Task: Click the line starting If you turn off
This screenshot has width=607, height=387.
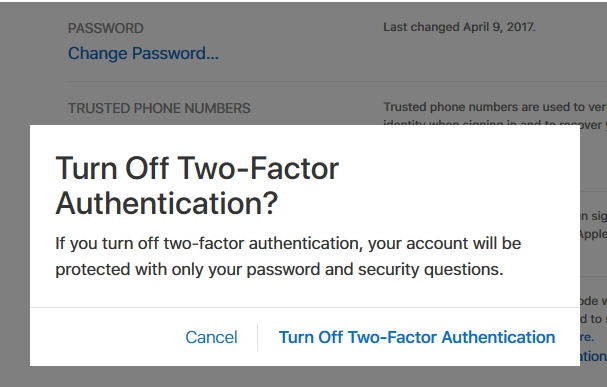Action: coord(288,243)
